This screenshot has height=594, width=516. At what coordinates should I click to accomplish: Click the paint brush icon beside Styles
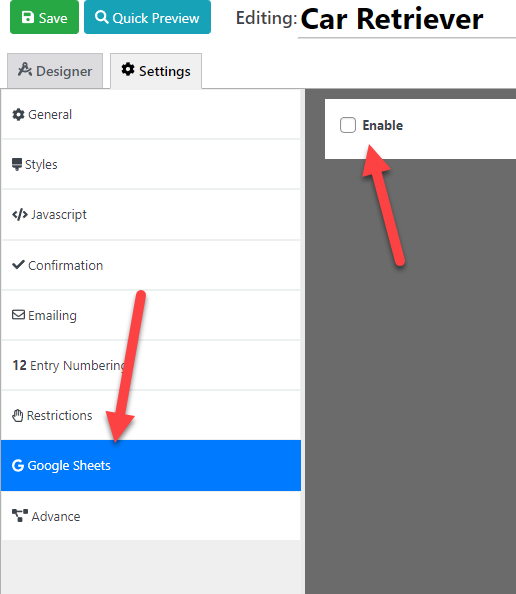tap(17, 164)
